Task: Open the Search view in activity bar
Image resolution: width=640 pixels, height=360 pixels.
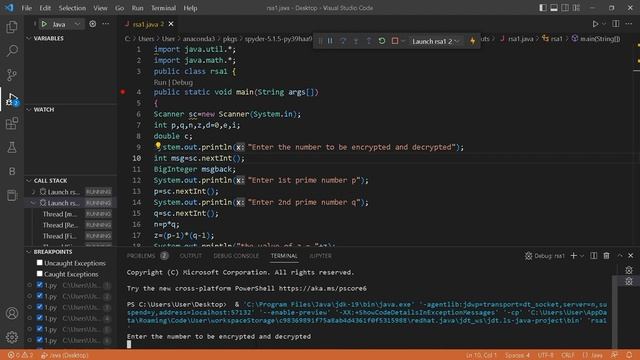Action: tap(12, 51)
